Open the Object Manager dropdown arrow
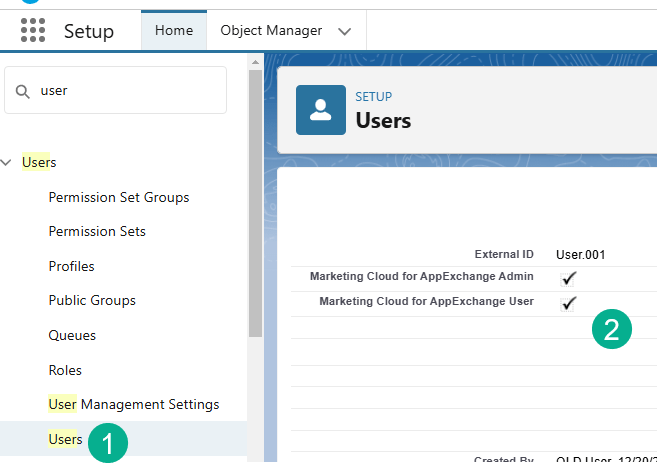This screenshot has height=464, width=657. [x=345, y=31]
